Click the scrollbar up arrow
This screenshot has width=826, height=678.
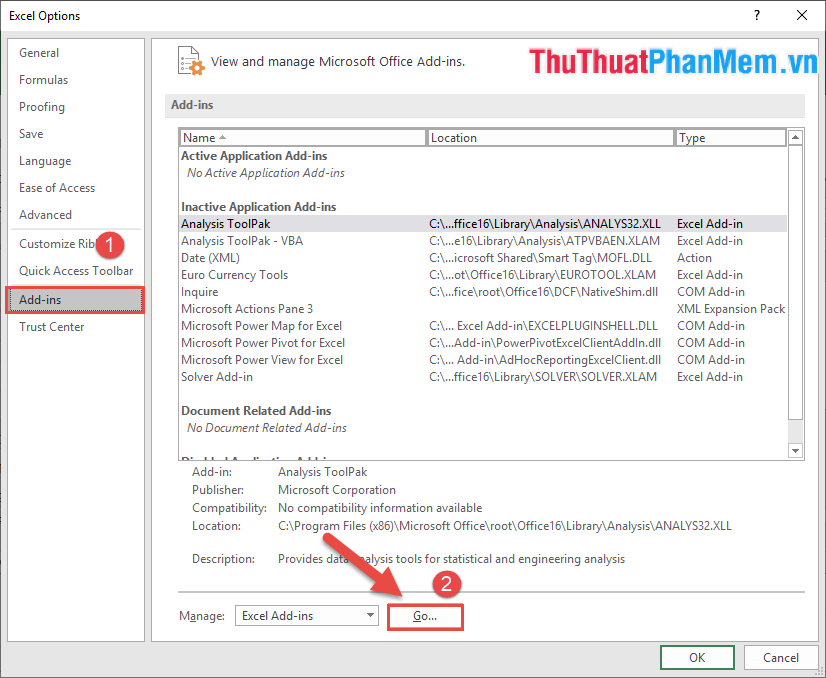click(796, 136)
